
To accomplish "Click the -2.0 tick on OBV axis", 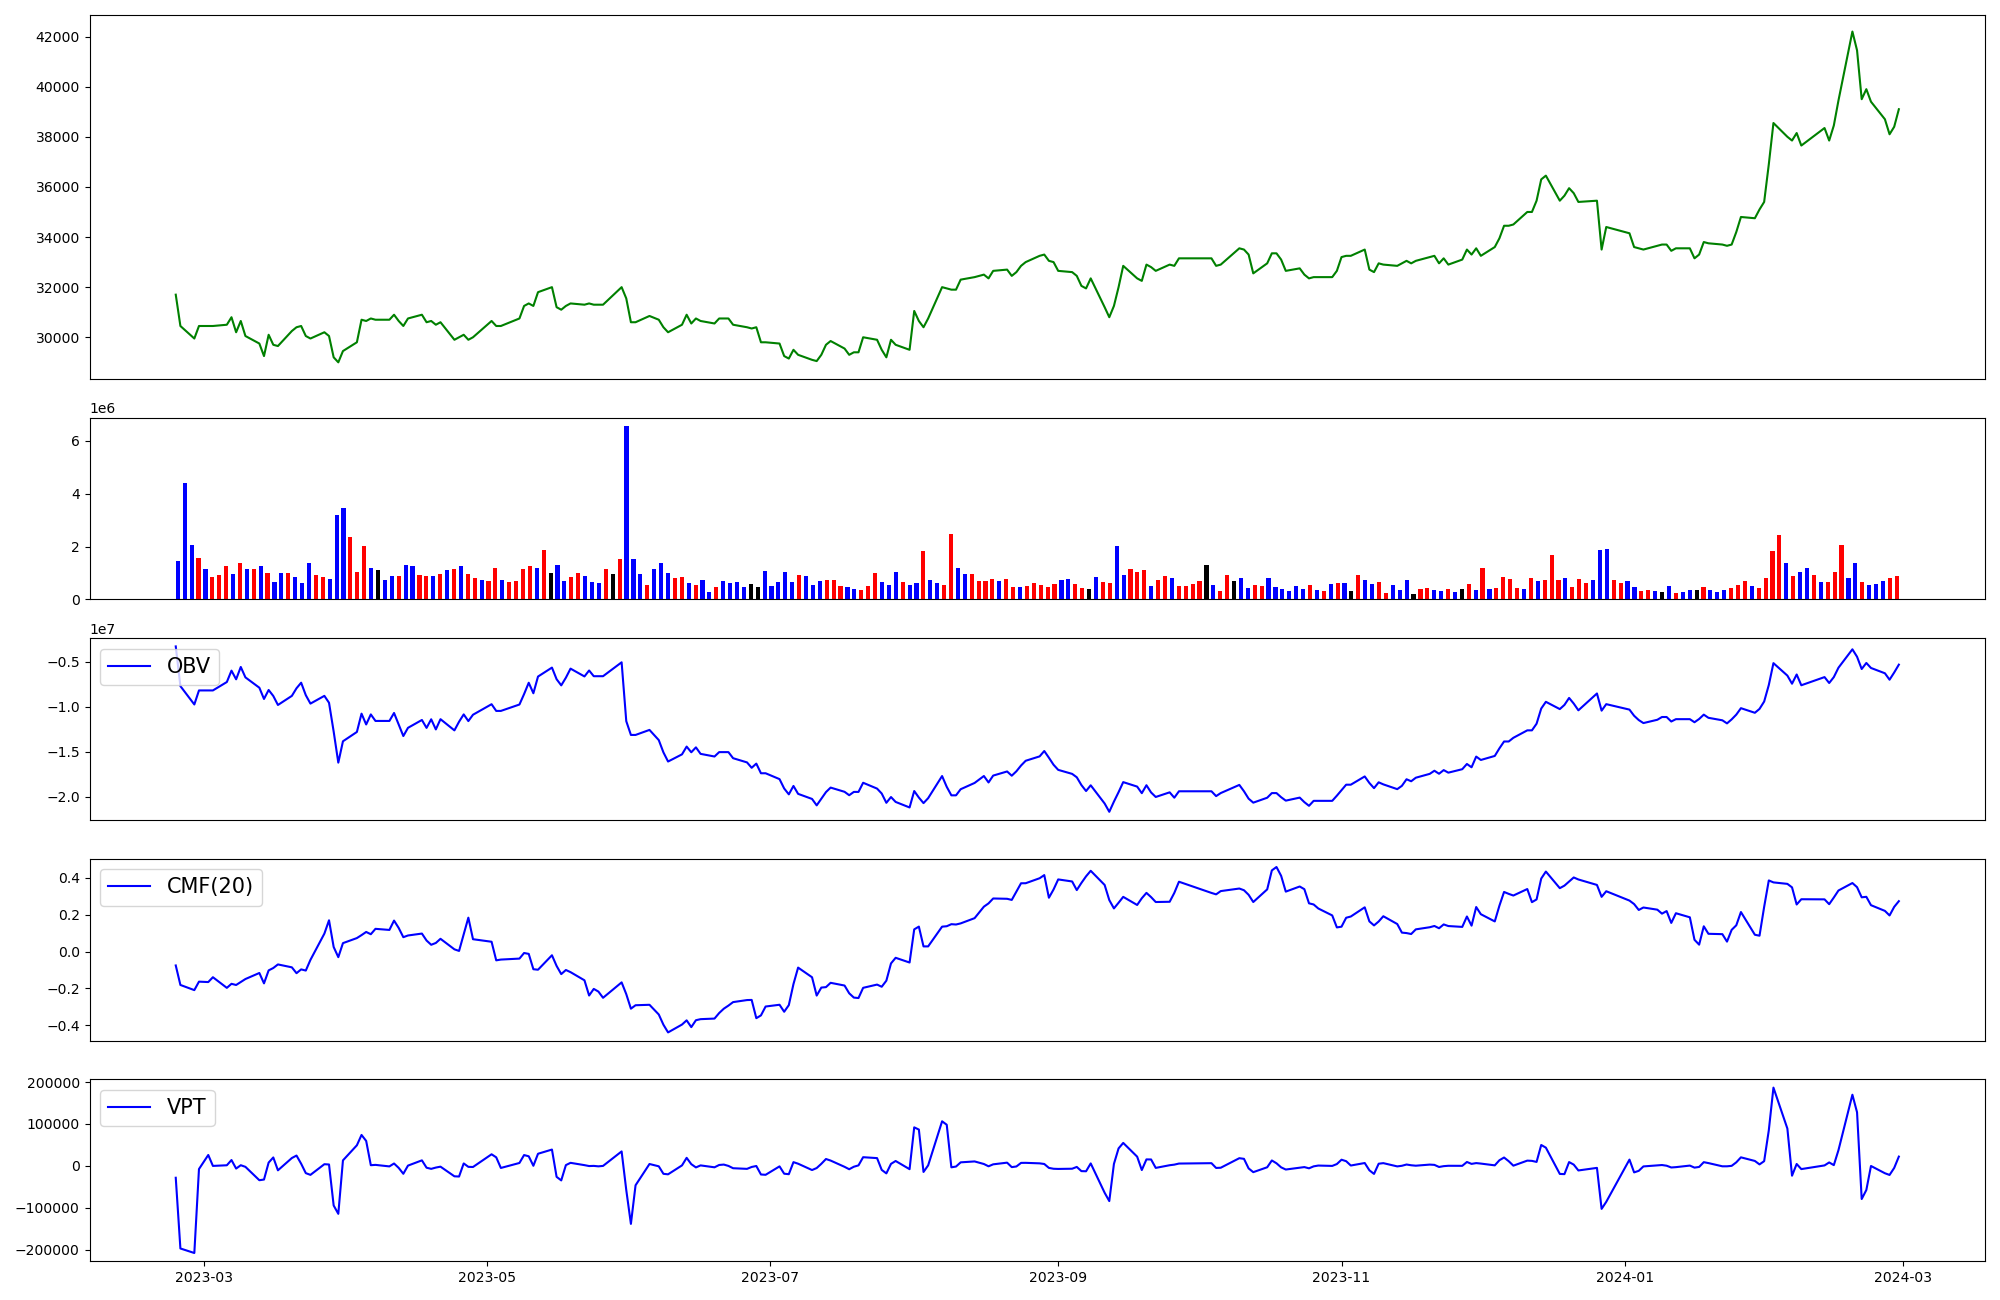I will click(x=65, y=797).
